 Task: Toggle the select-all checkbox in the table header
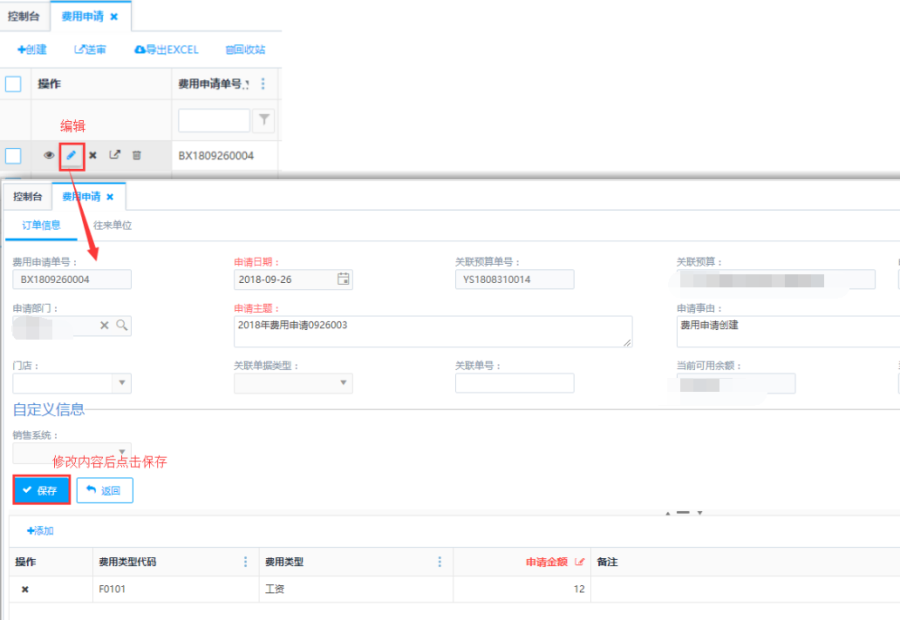pyautogui.click(x=13, y=84)
